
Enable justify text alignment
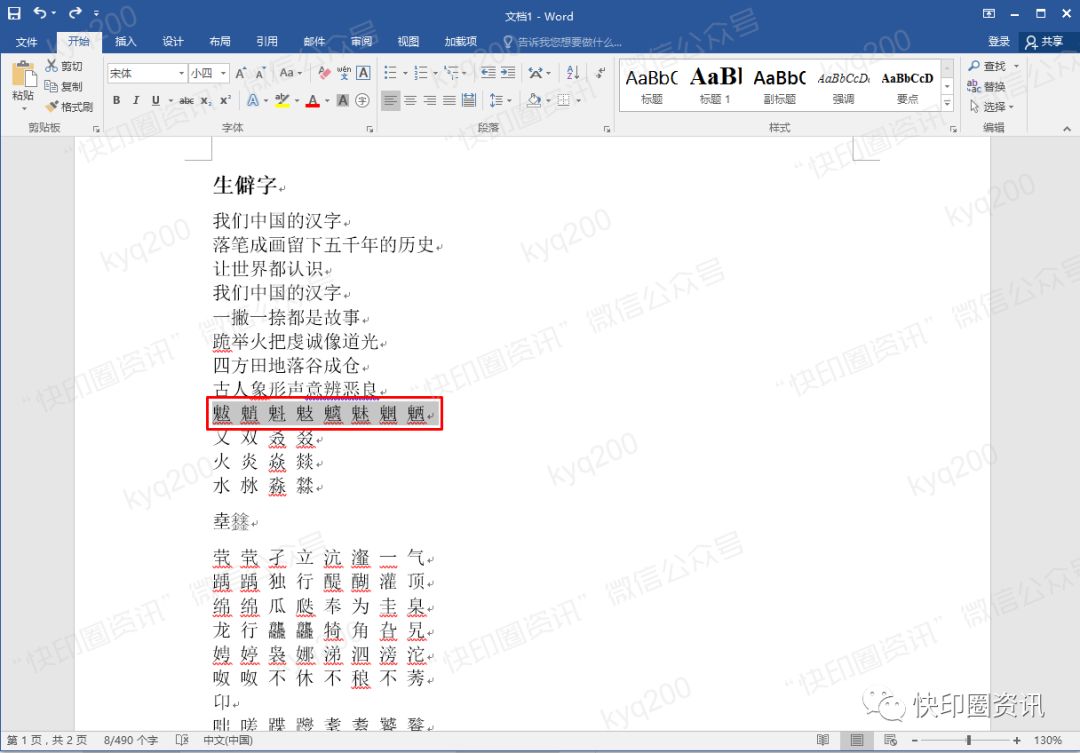[449, 101]
